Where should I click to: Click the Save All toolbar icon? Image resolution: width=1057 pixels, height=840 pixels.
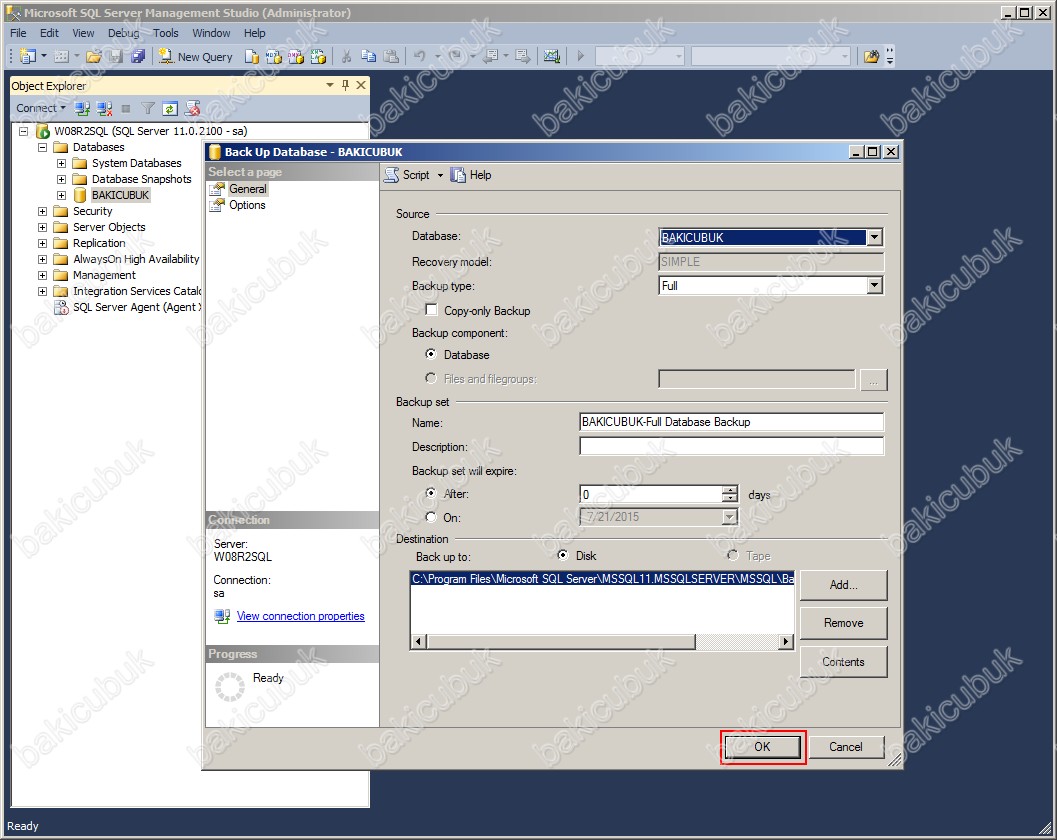(138, 57)
